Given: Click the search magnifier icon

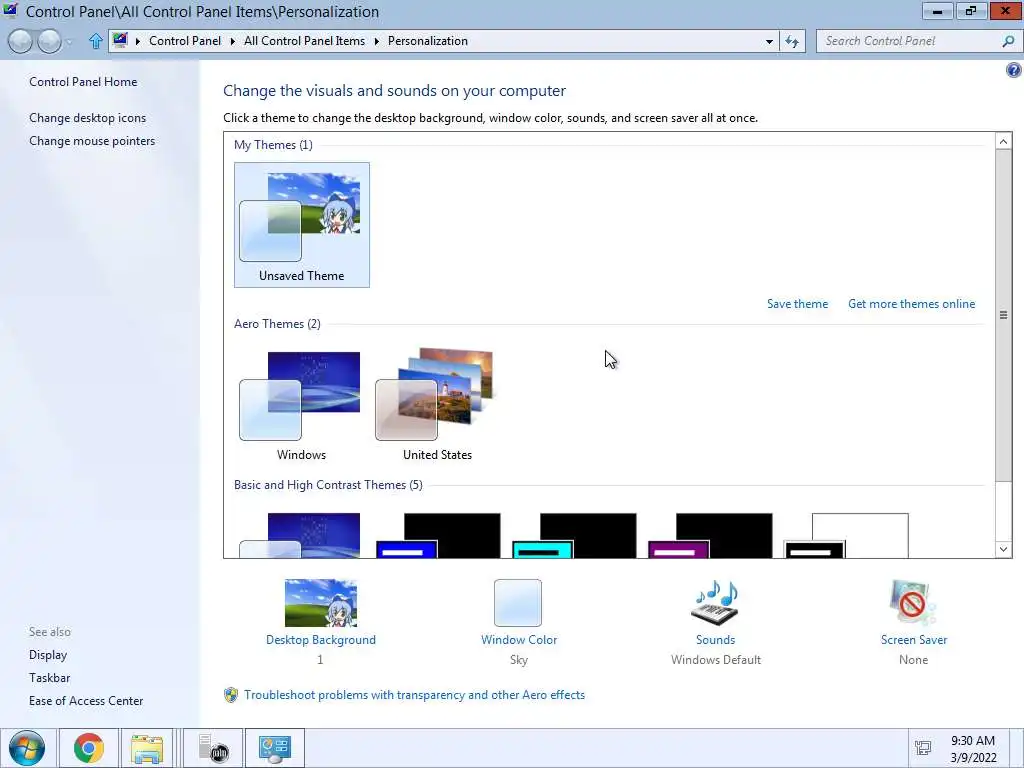Looking at the screenshot, I should (1008, 41).
